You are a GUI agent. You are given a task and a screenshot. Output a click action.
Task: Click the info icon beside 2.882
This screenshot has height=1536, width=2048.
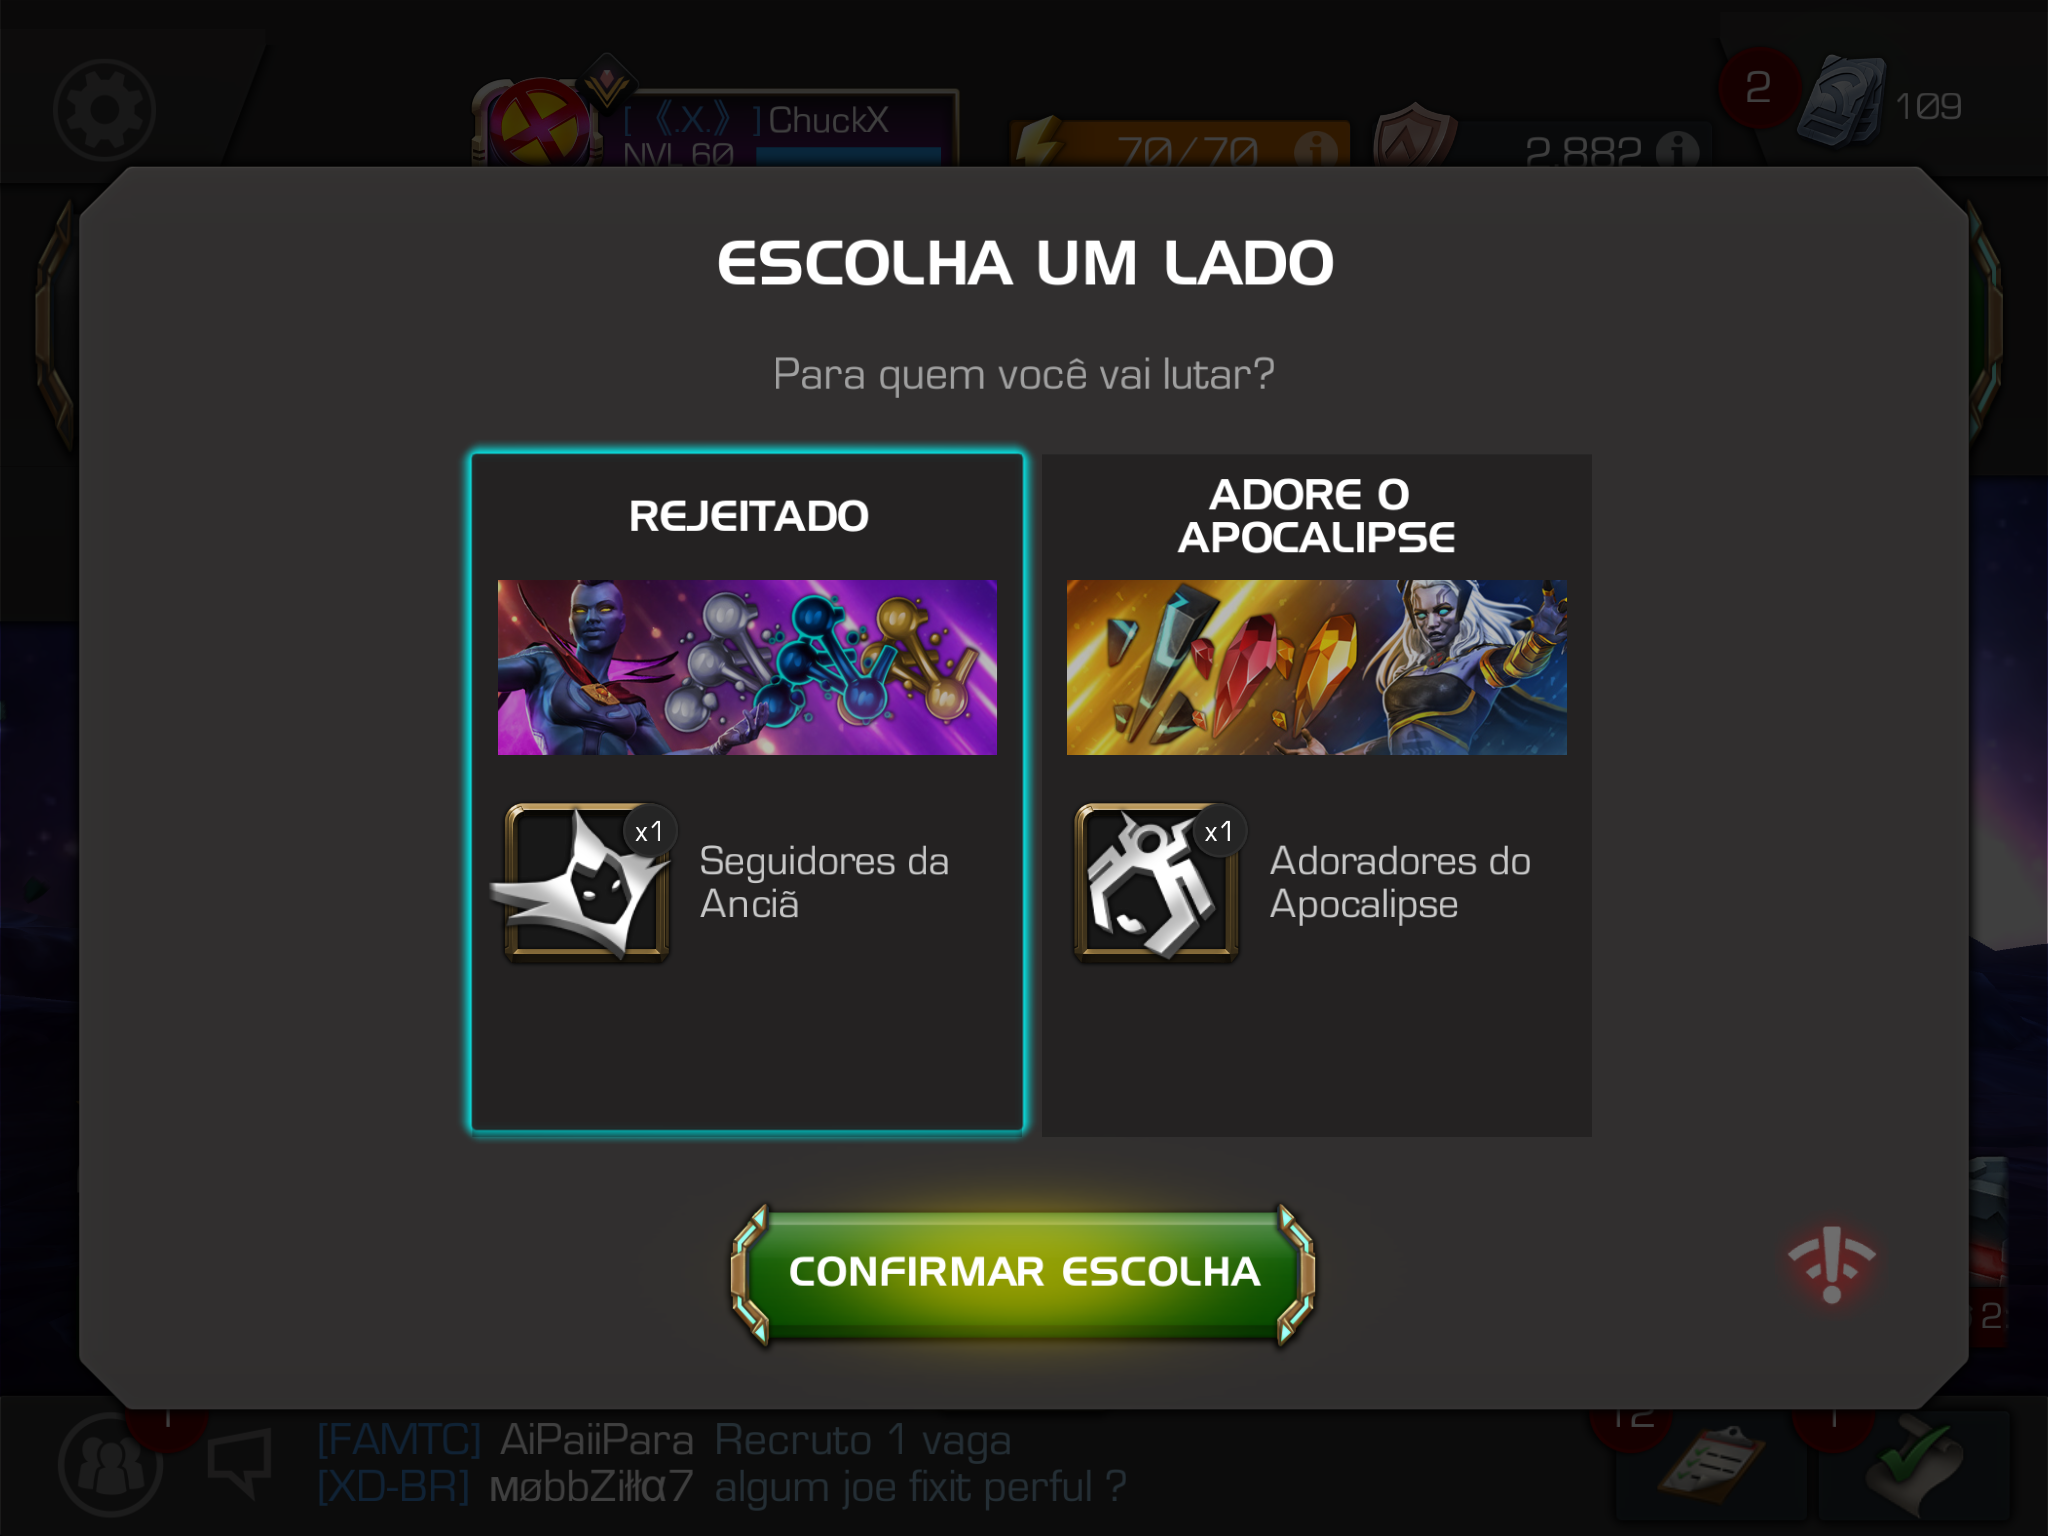coord(1677,150)
